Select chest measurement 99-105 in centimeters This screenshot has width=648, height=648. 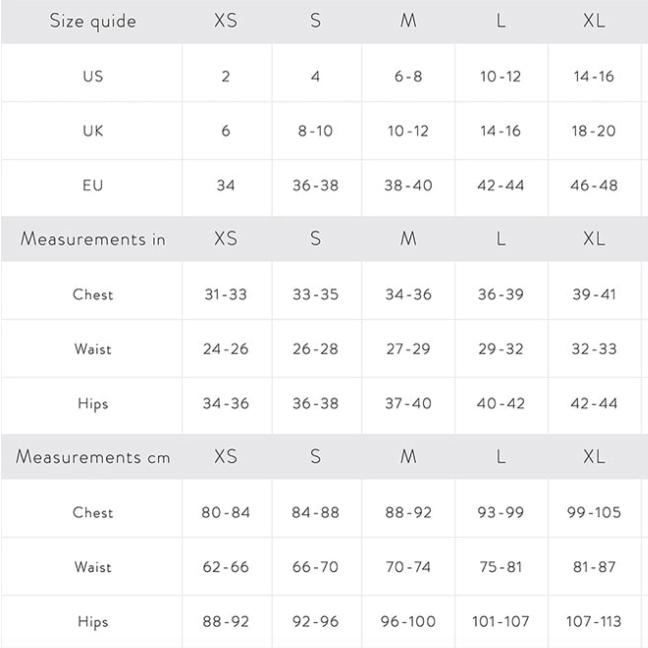594,513
